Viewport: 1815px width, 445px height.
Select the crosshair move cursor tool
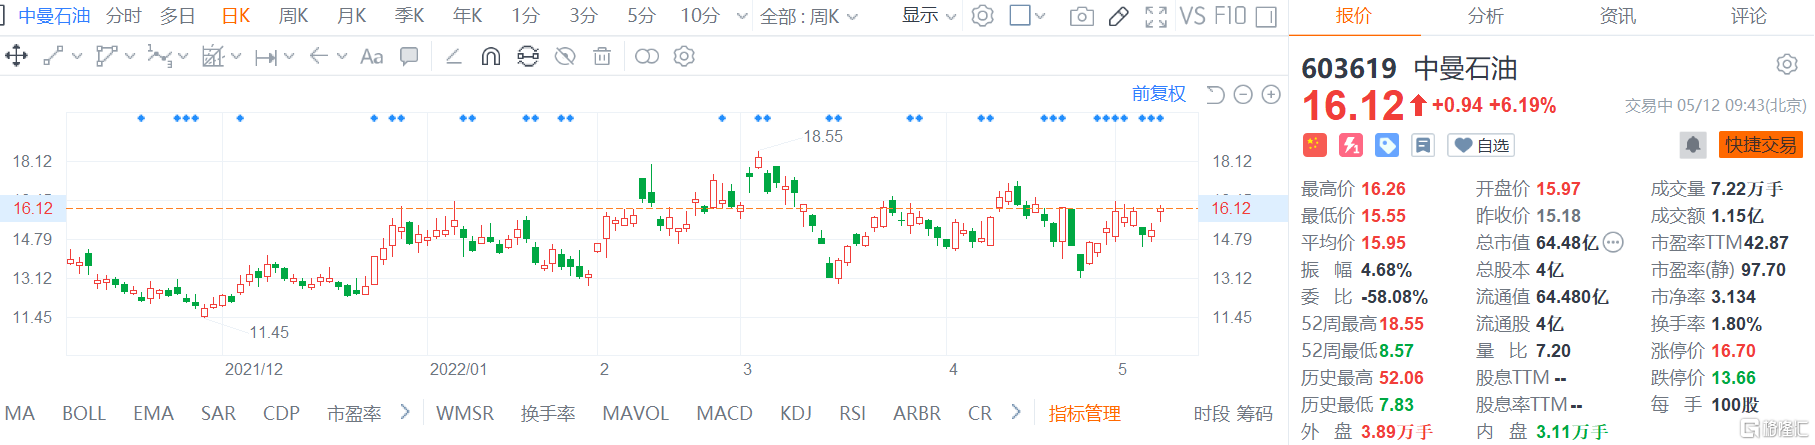pyautogui.click(x=16, y=57)
